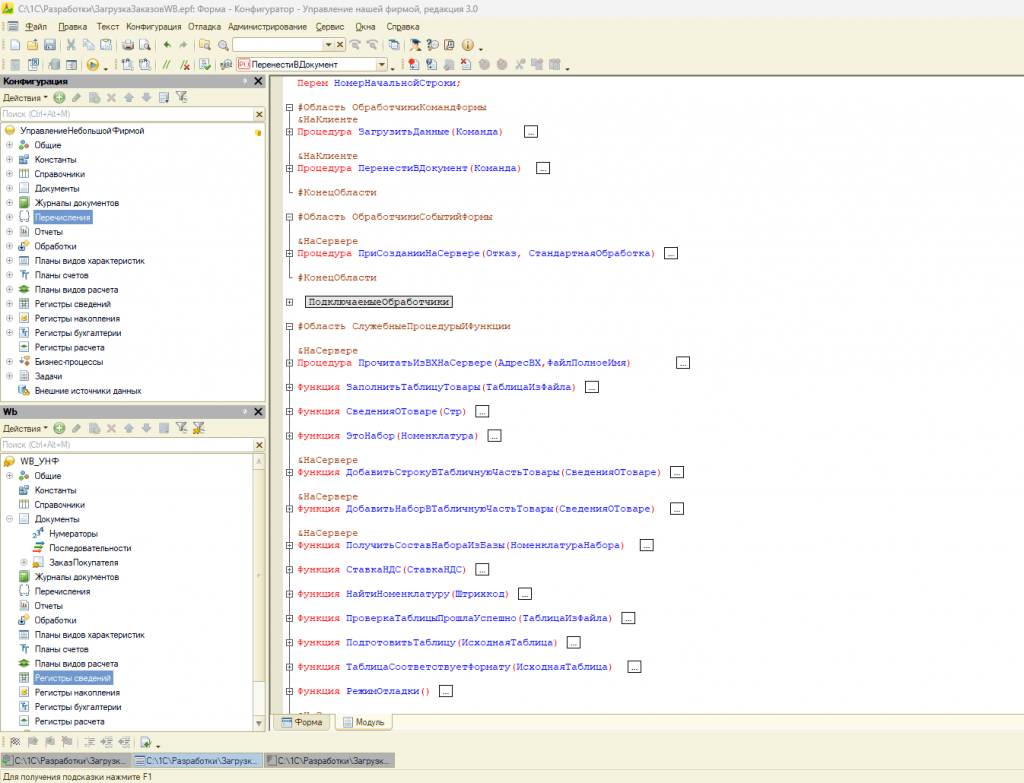Image resolution: width=1024 pixels, height=783 pixels.
Task: Open the Отладка menu
Action: point(204,27)
